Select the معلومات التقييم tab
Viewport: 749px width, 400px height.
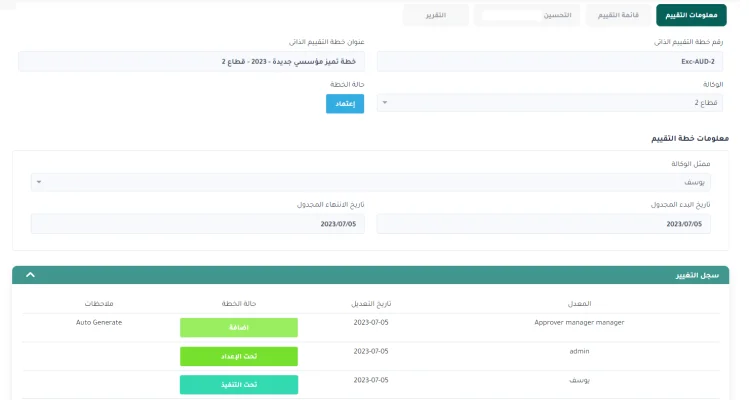(691, 15)
